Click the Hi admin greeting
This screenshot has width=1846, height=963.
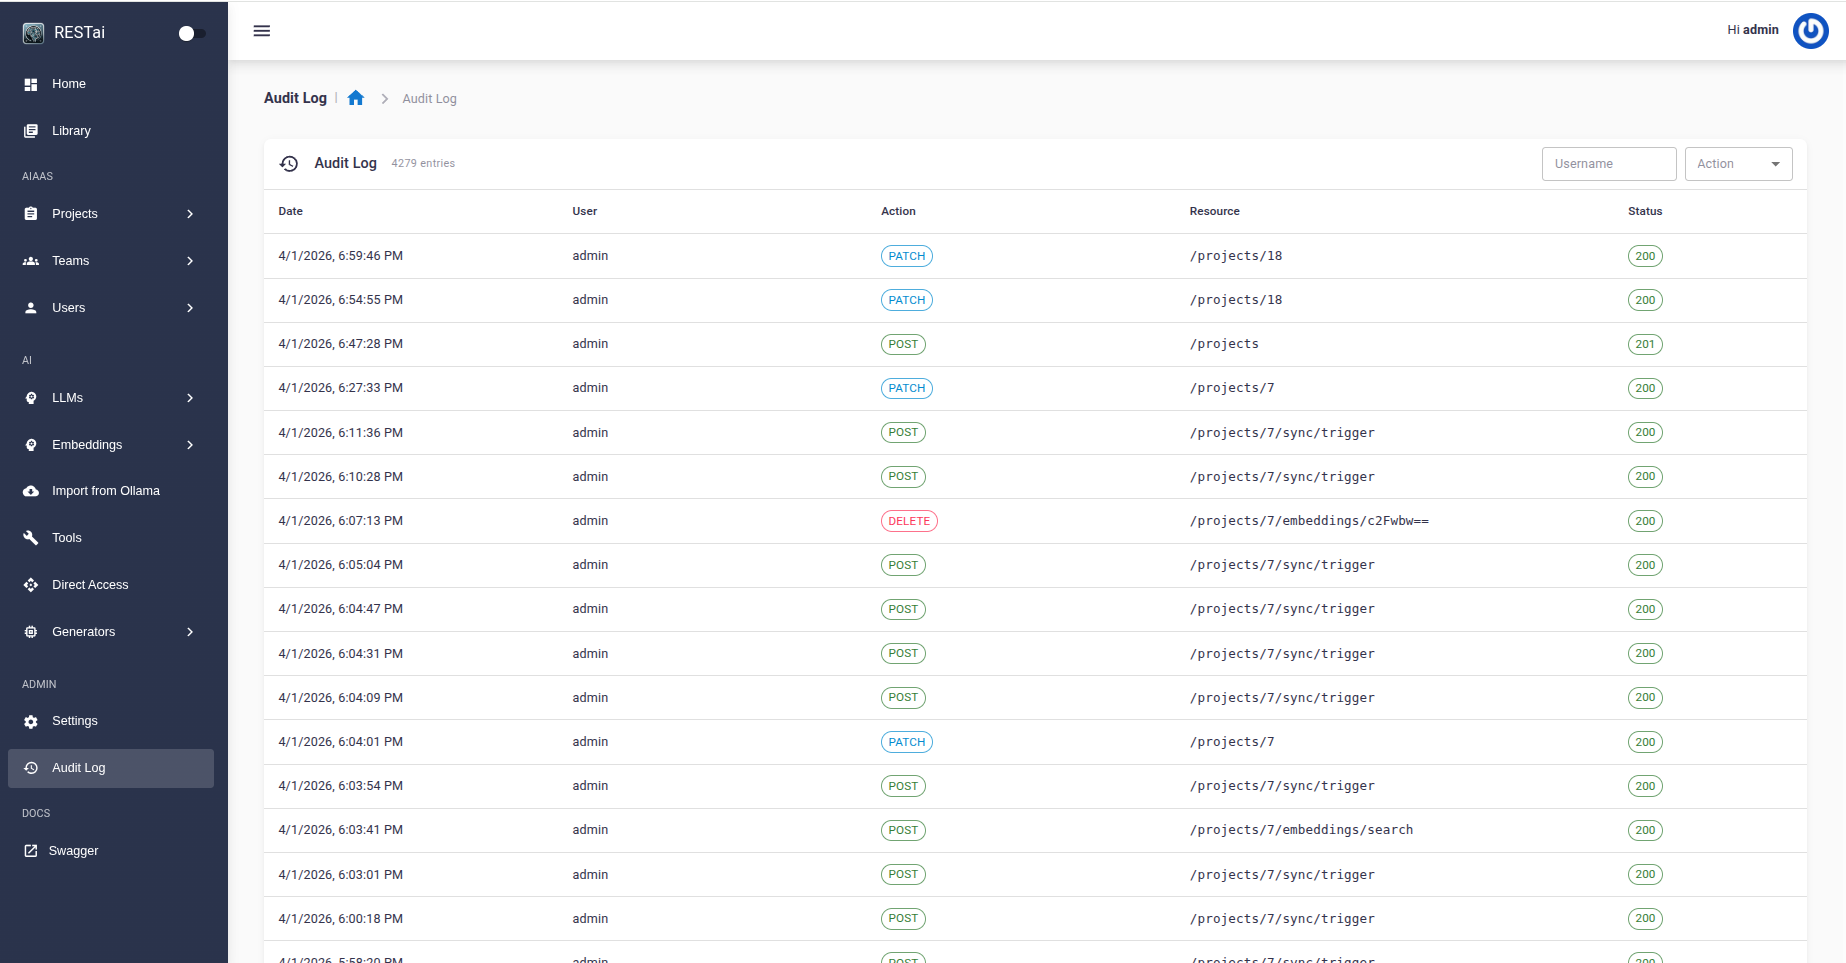(x=1752, y=30)
